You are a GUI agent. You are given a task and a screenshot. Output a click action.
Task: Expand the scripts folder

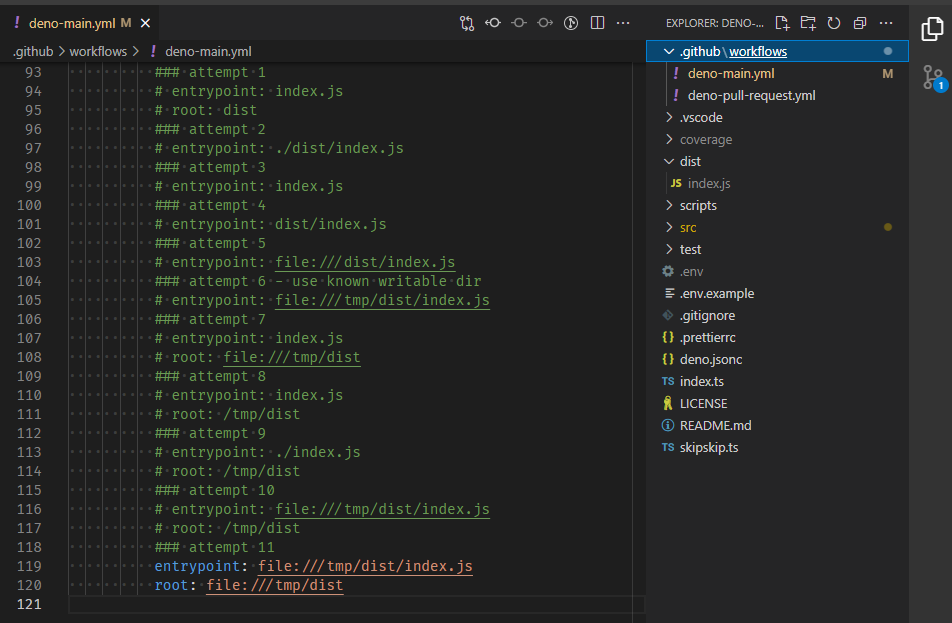(777, 205)
